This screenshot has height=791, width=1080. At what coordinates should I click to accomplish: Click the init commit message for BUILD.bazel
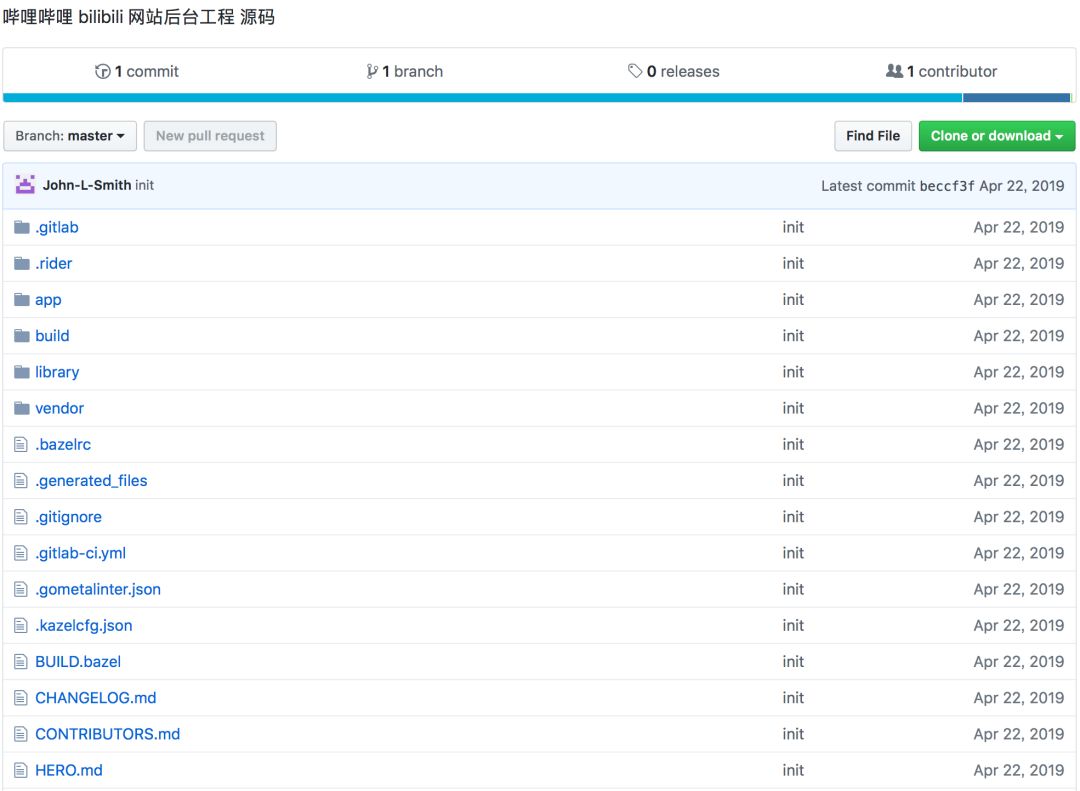(x=793, y=662)
